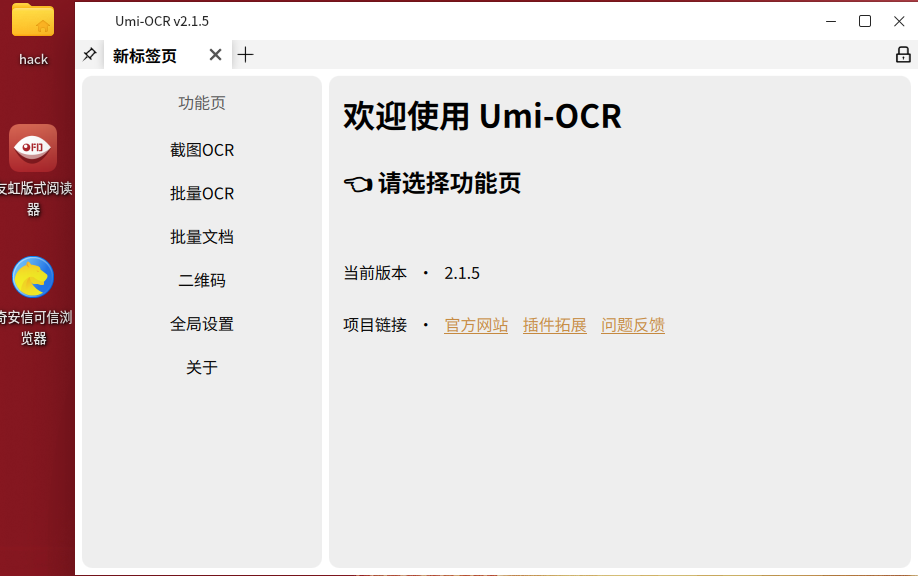This screenshot has width=918, height=576.
Task: Open the 二维码 function page
Action: 202,280
